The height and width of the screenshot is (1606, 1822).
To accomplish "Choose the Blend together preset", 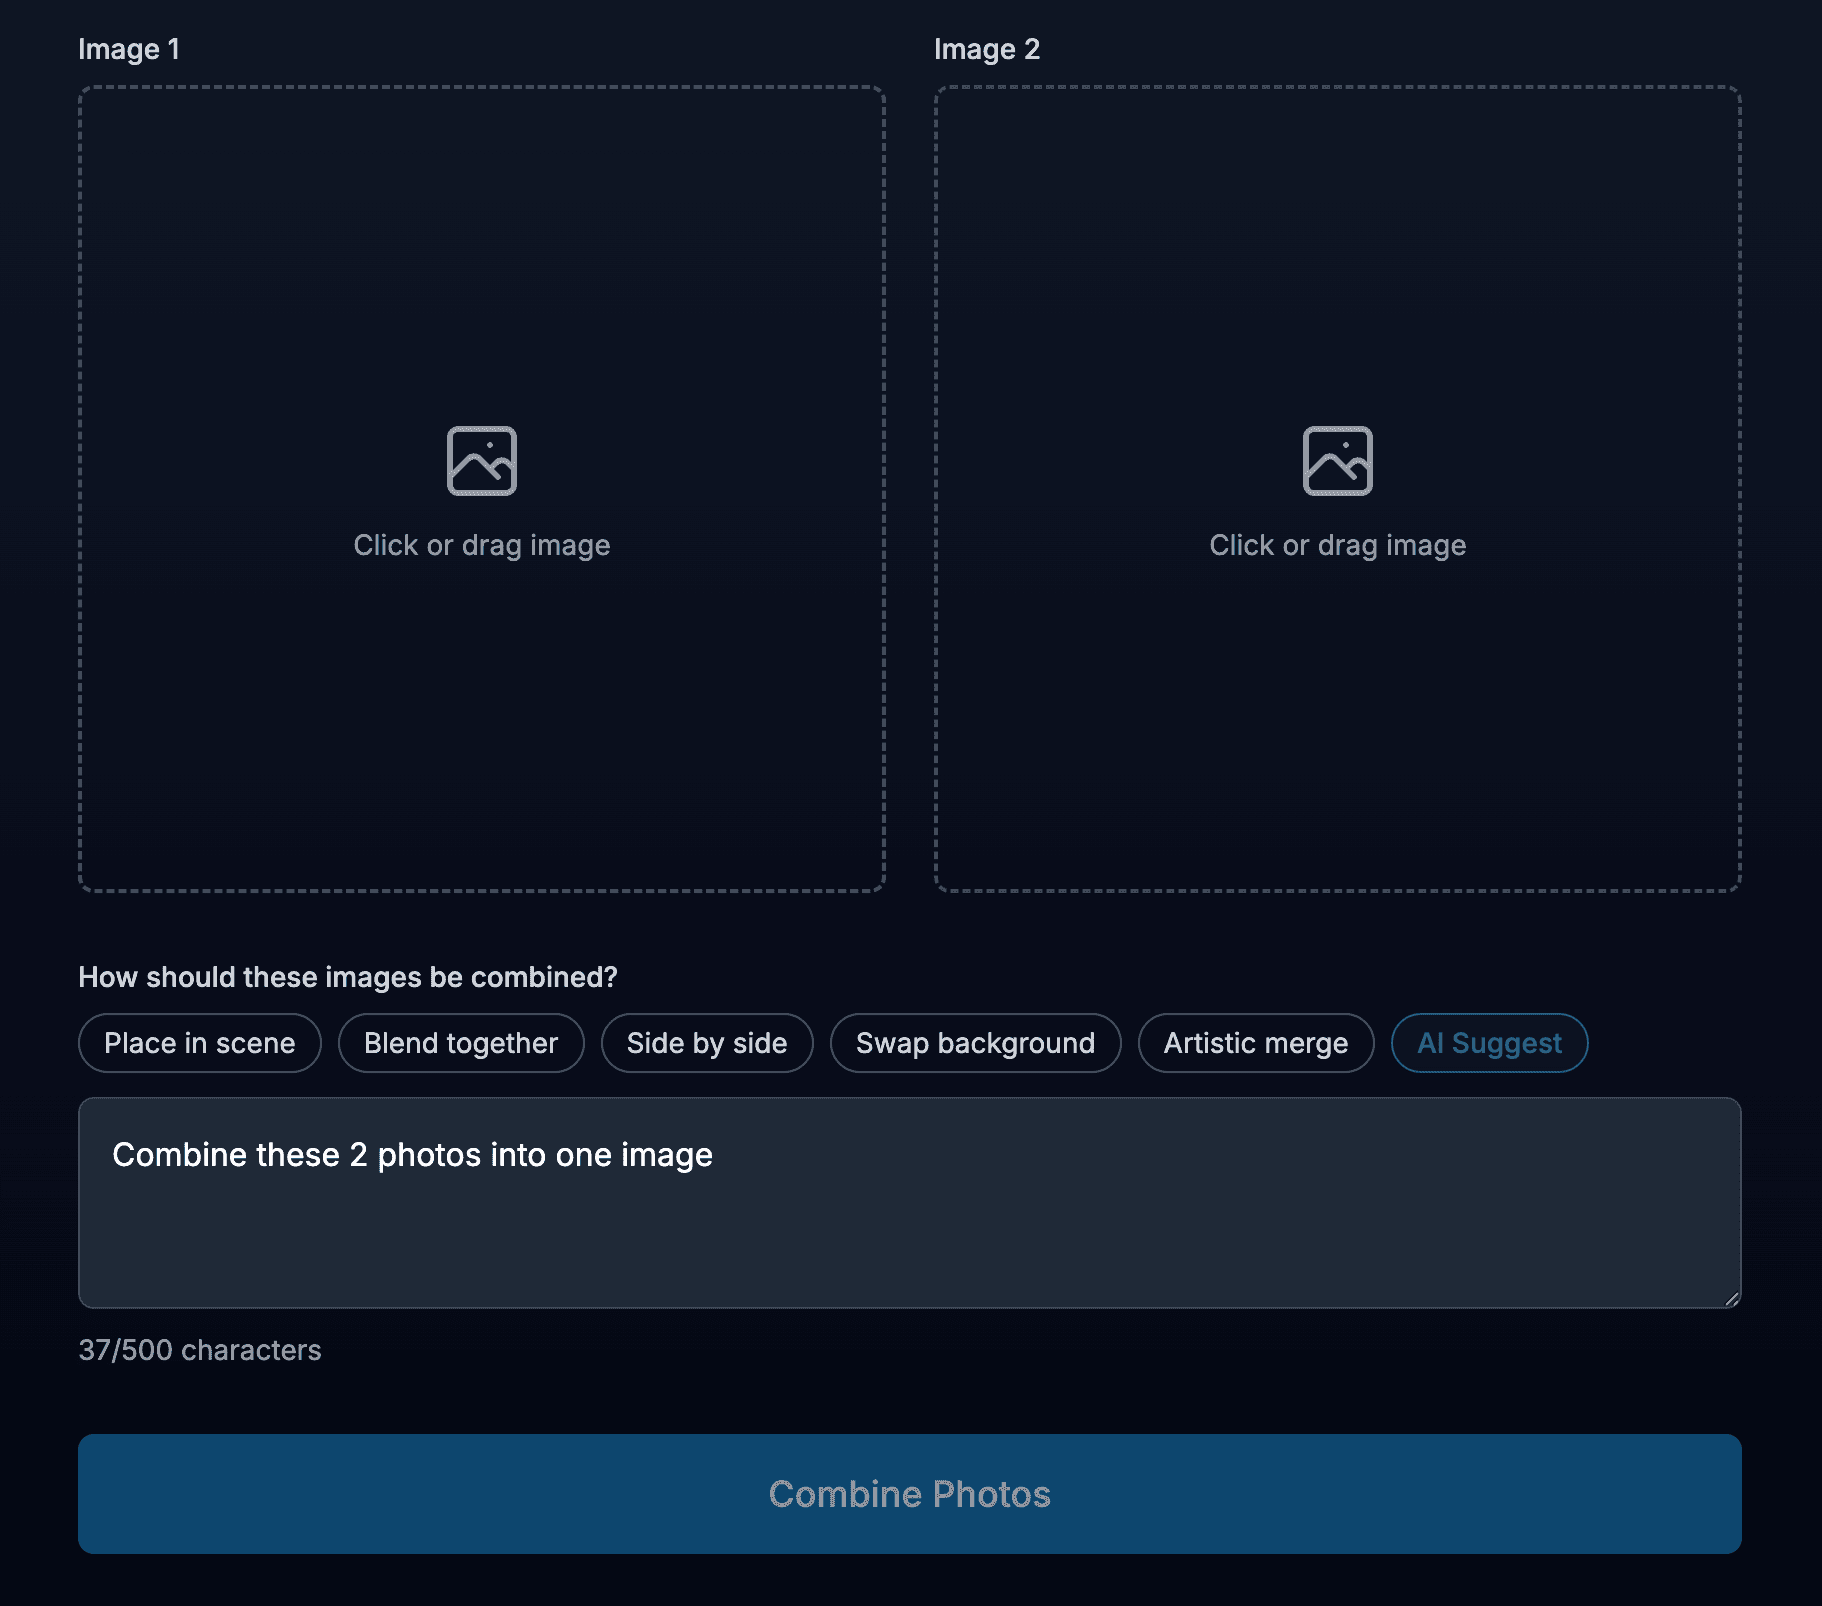I will pyautogui.click(x=461, y=1043).
